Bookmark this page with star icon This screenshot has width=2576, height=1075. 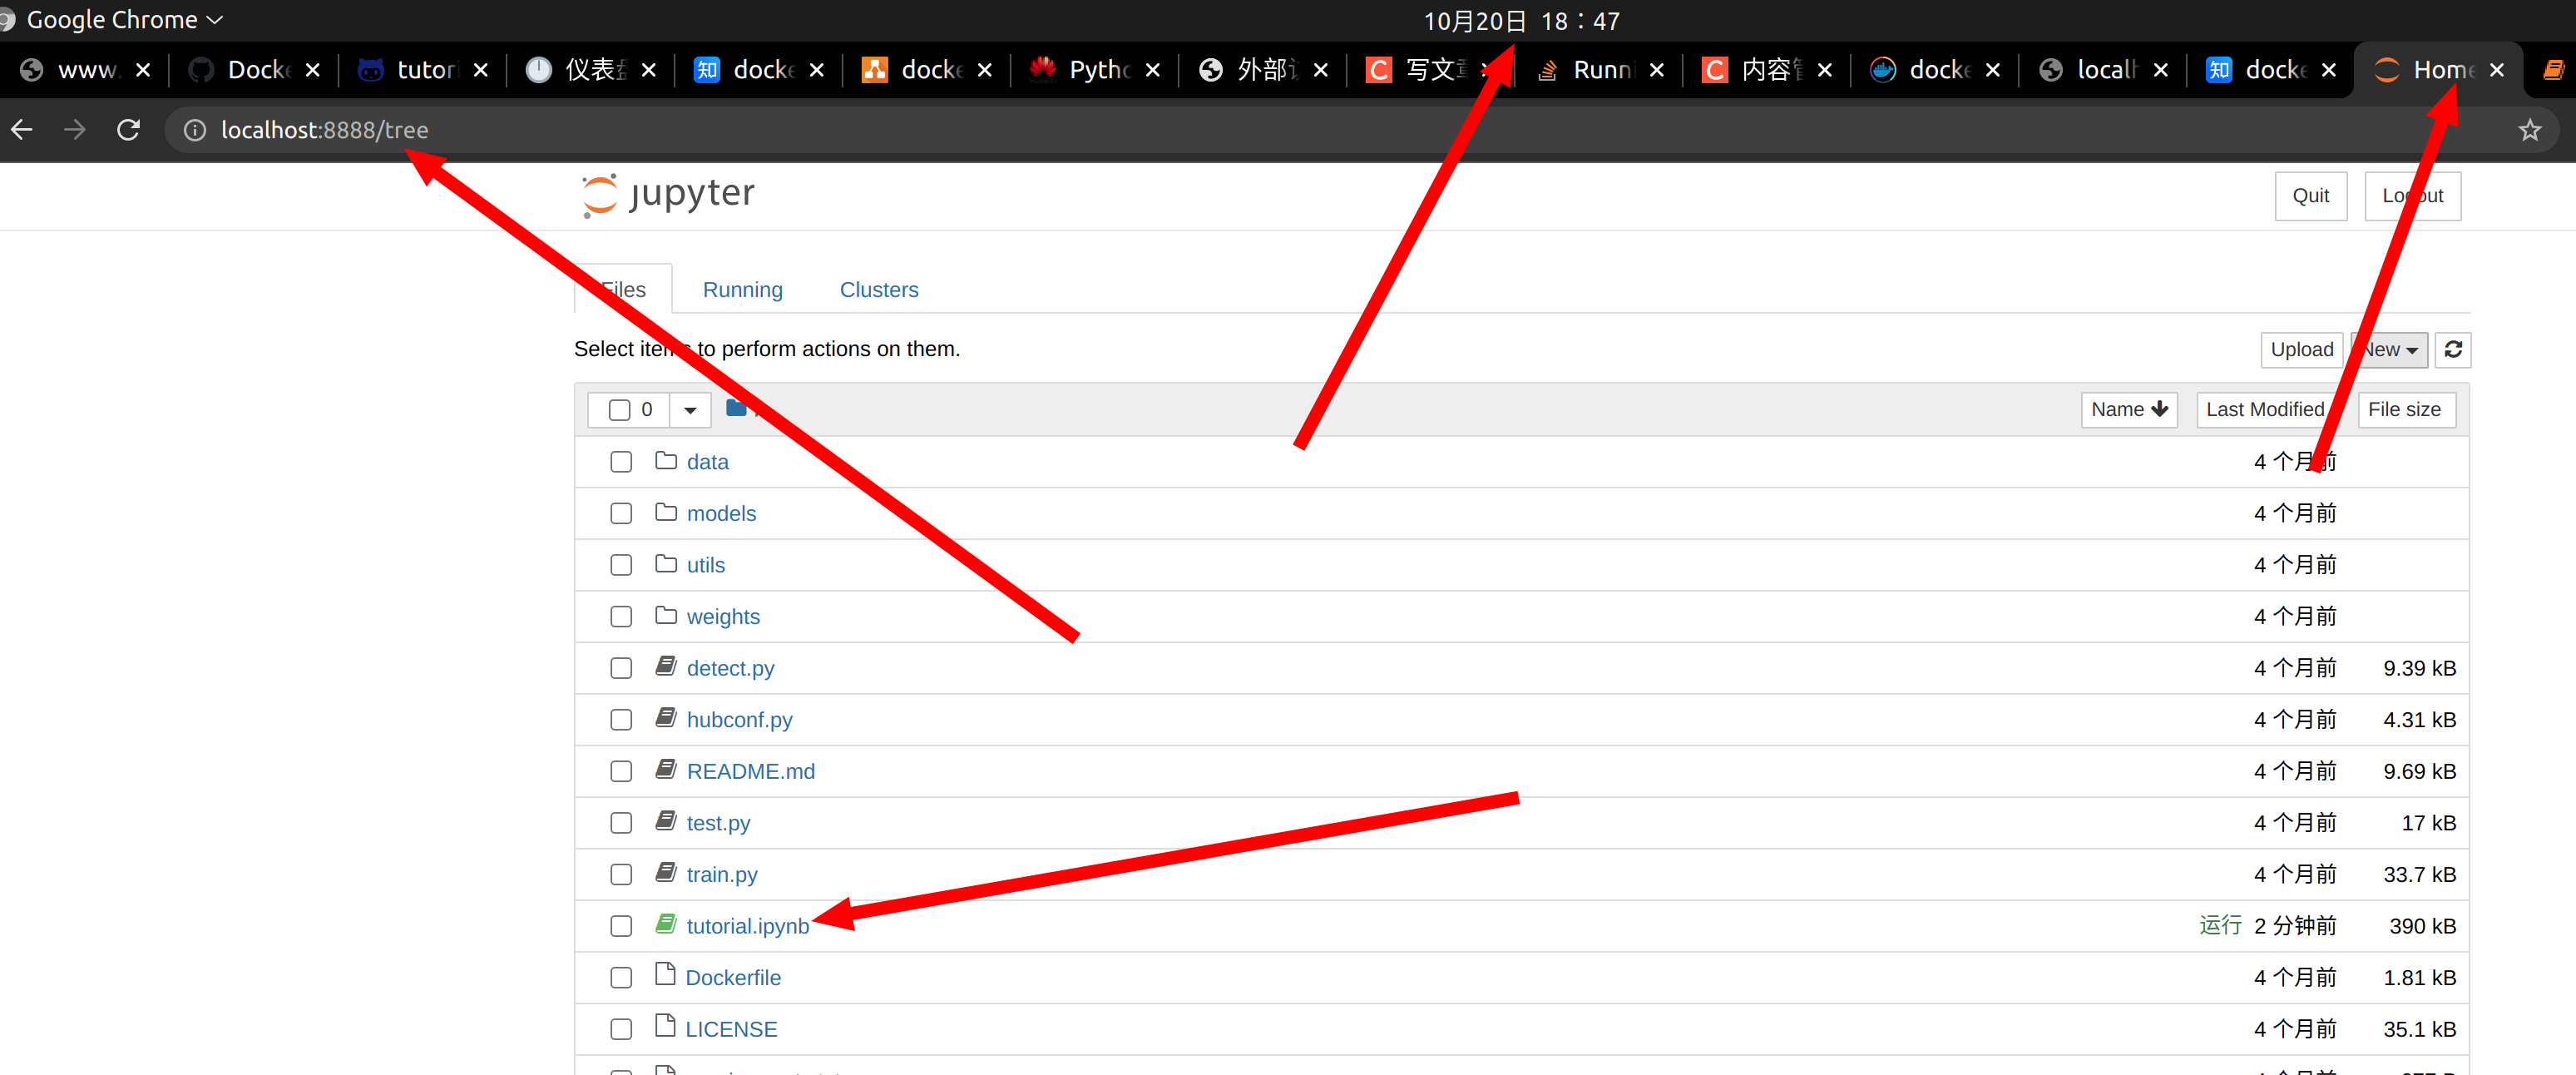pos(2529,130)
